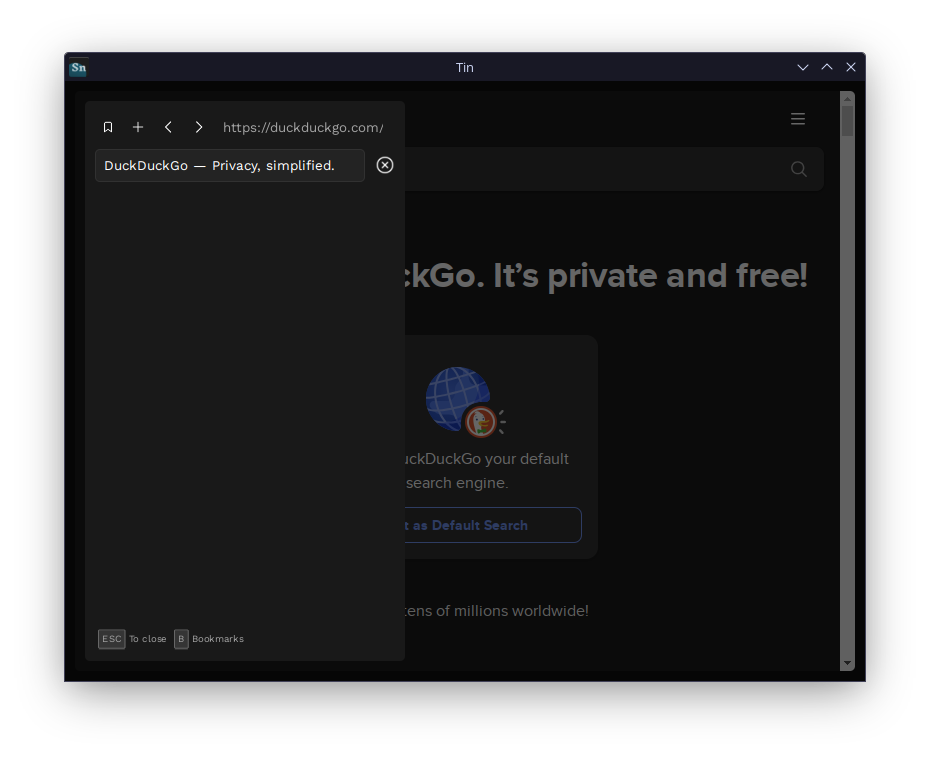
Task: Go back with the left chevron
Action: point(168,127)
